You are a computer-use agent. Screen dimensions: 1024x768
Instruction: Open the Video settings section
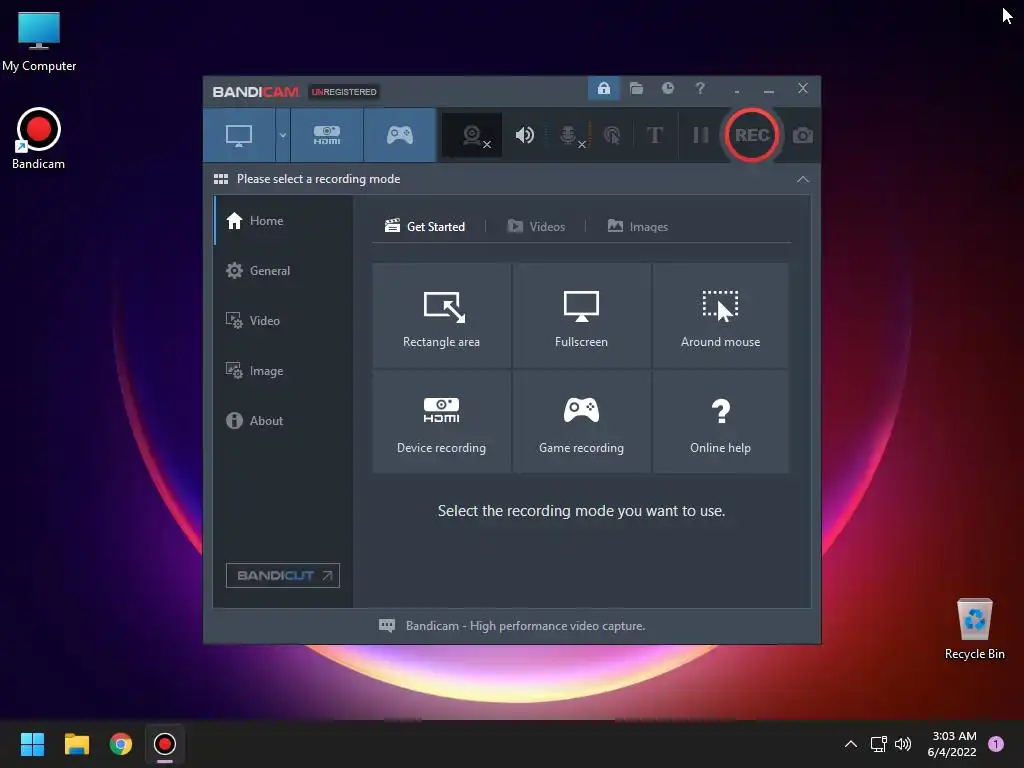click(283, 321)
